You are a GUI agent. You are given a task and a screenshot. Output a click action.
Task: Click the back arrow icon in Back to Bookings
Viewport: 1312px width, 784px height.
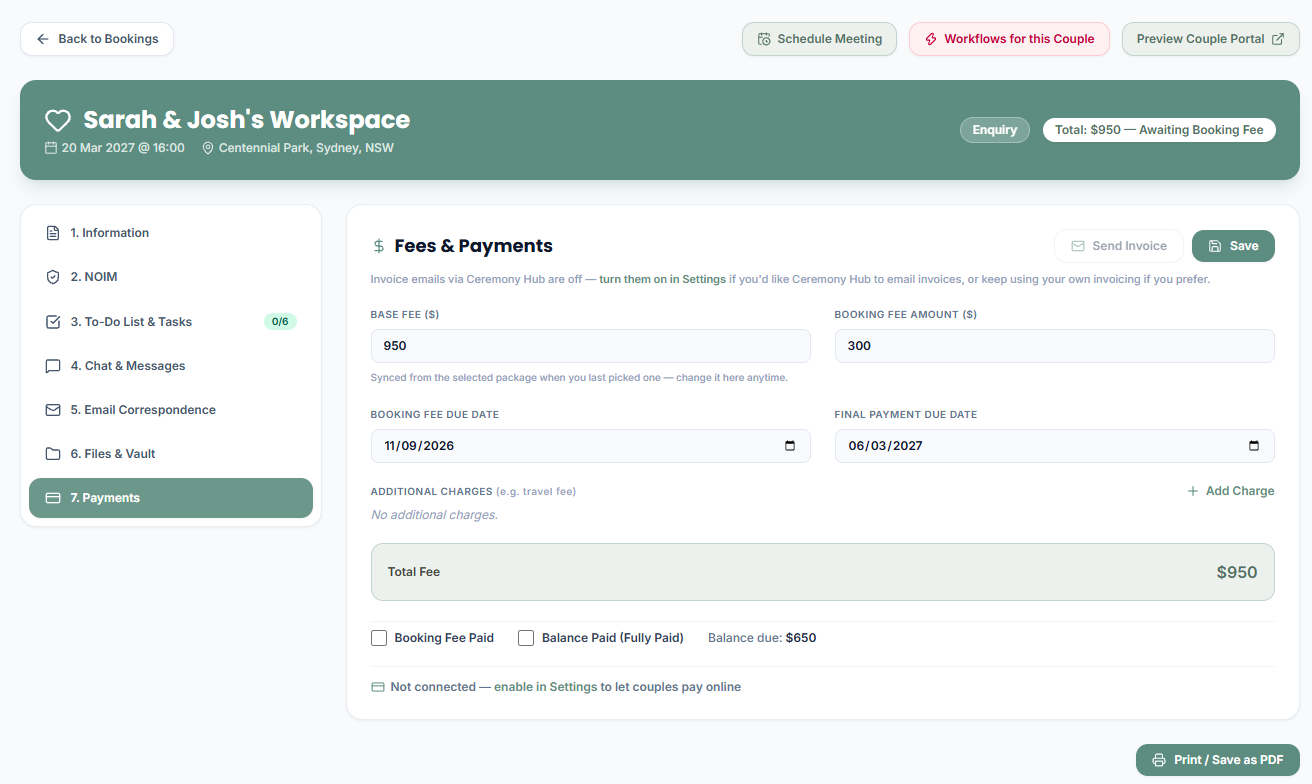pyautogui.click(x=42, y=39)
